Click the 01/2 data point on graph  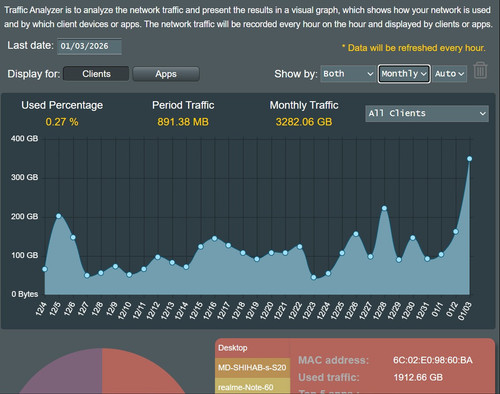(x=456, y=231)
